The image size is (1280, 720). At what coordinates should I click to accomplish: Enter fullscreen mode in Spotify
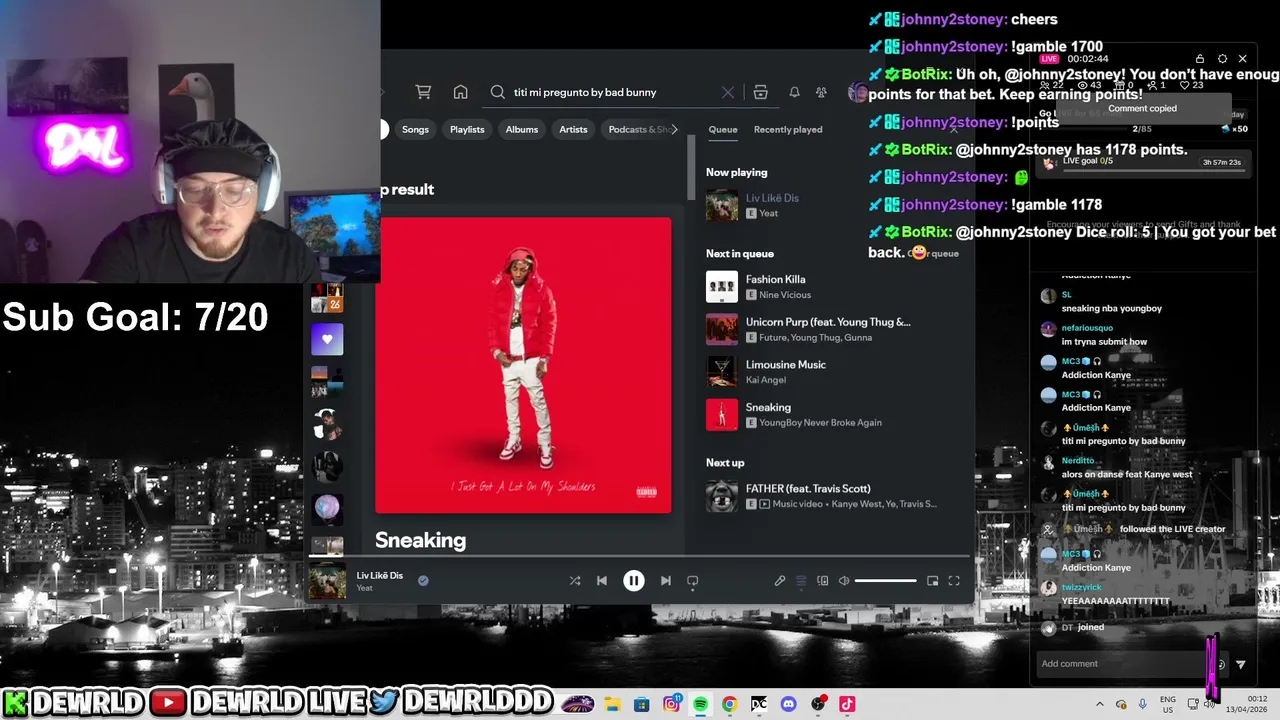954,581
